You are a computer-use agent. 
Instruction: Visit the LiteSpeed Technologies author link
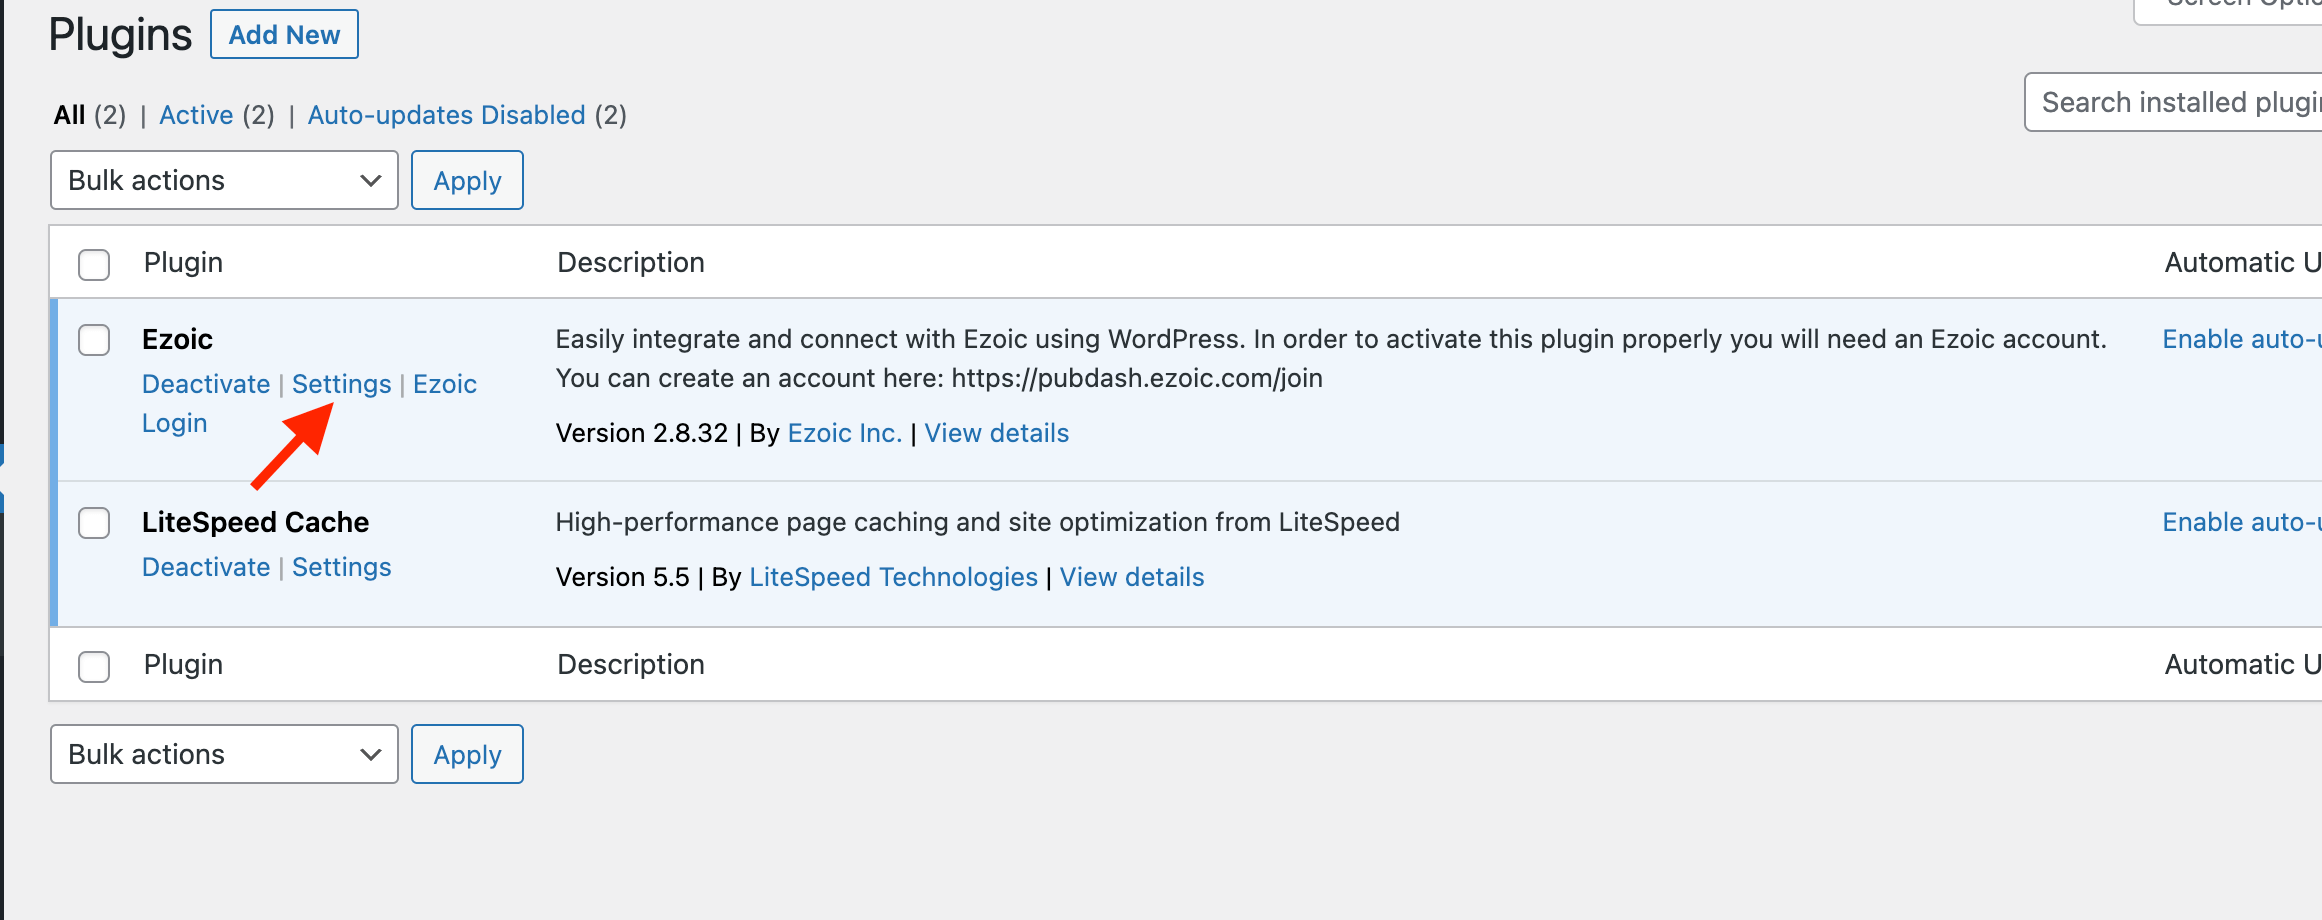pyautogui.click(x=893, y=577)
